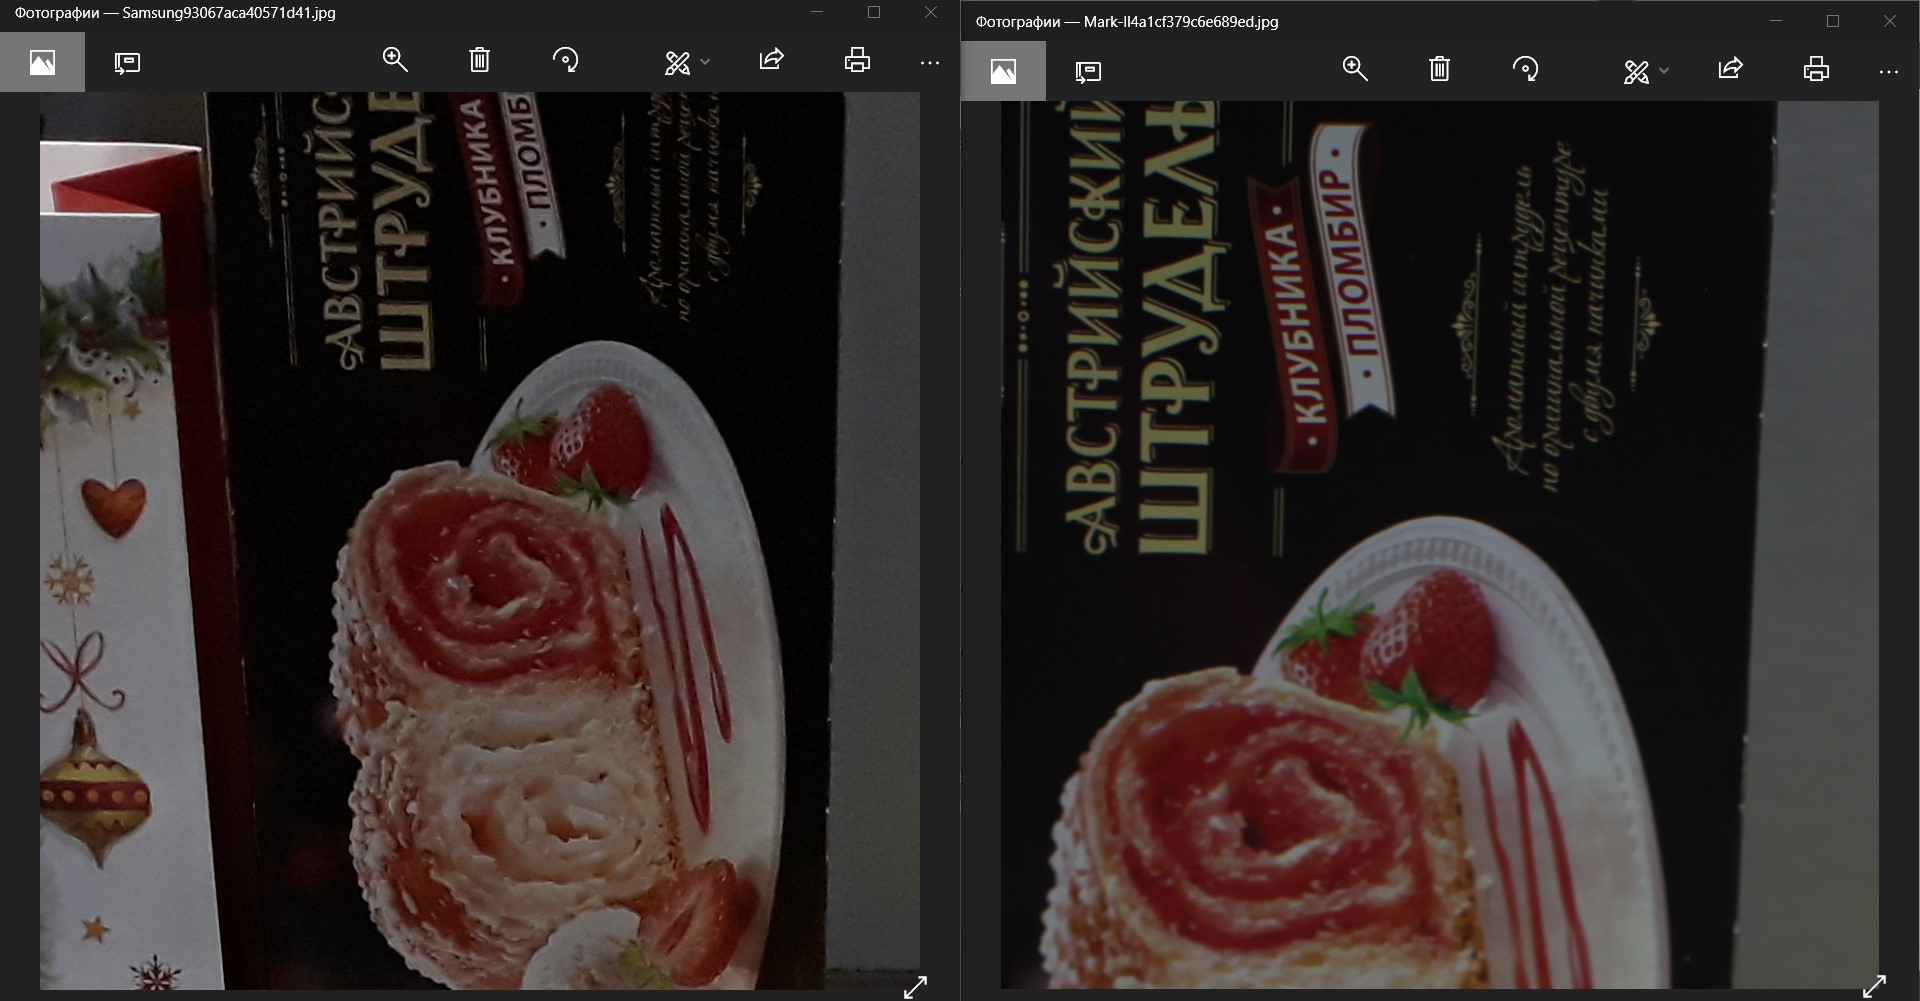Viewport: 1920px width, 1001px height.
Task: Open Edit & Create in Mark-II window
Action: click(1636, 71)
